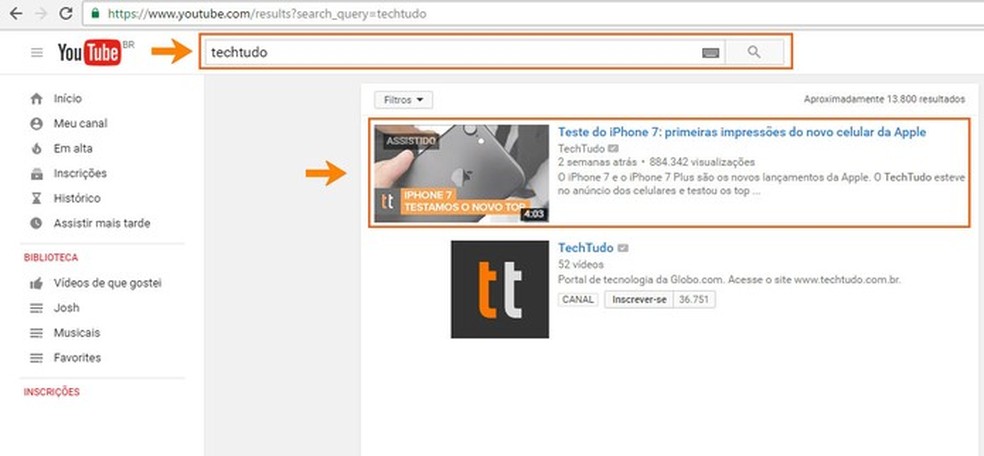Click the Portal de tecnologia channel description
The height and width of the screenshot is (456, 984).
tap(729, 280)
